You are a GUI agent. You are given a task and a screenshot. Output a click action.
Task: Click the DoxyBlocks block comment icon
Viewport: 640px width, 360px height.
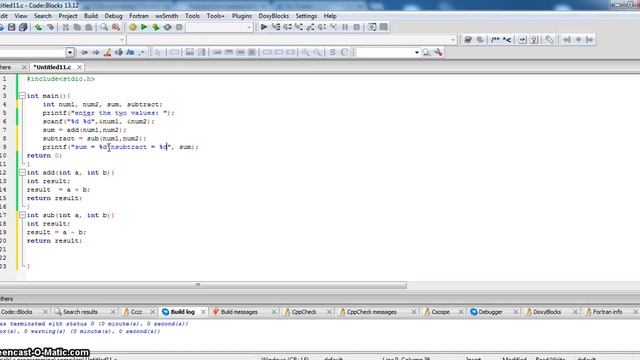pyautogui.click(x=495, y=40)
